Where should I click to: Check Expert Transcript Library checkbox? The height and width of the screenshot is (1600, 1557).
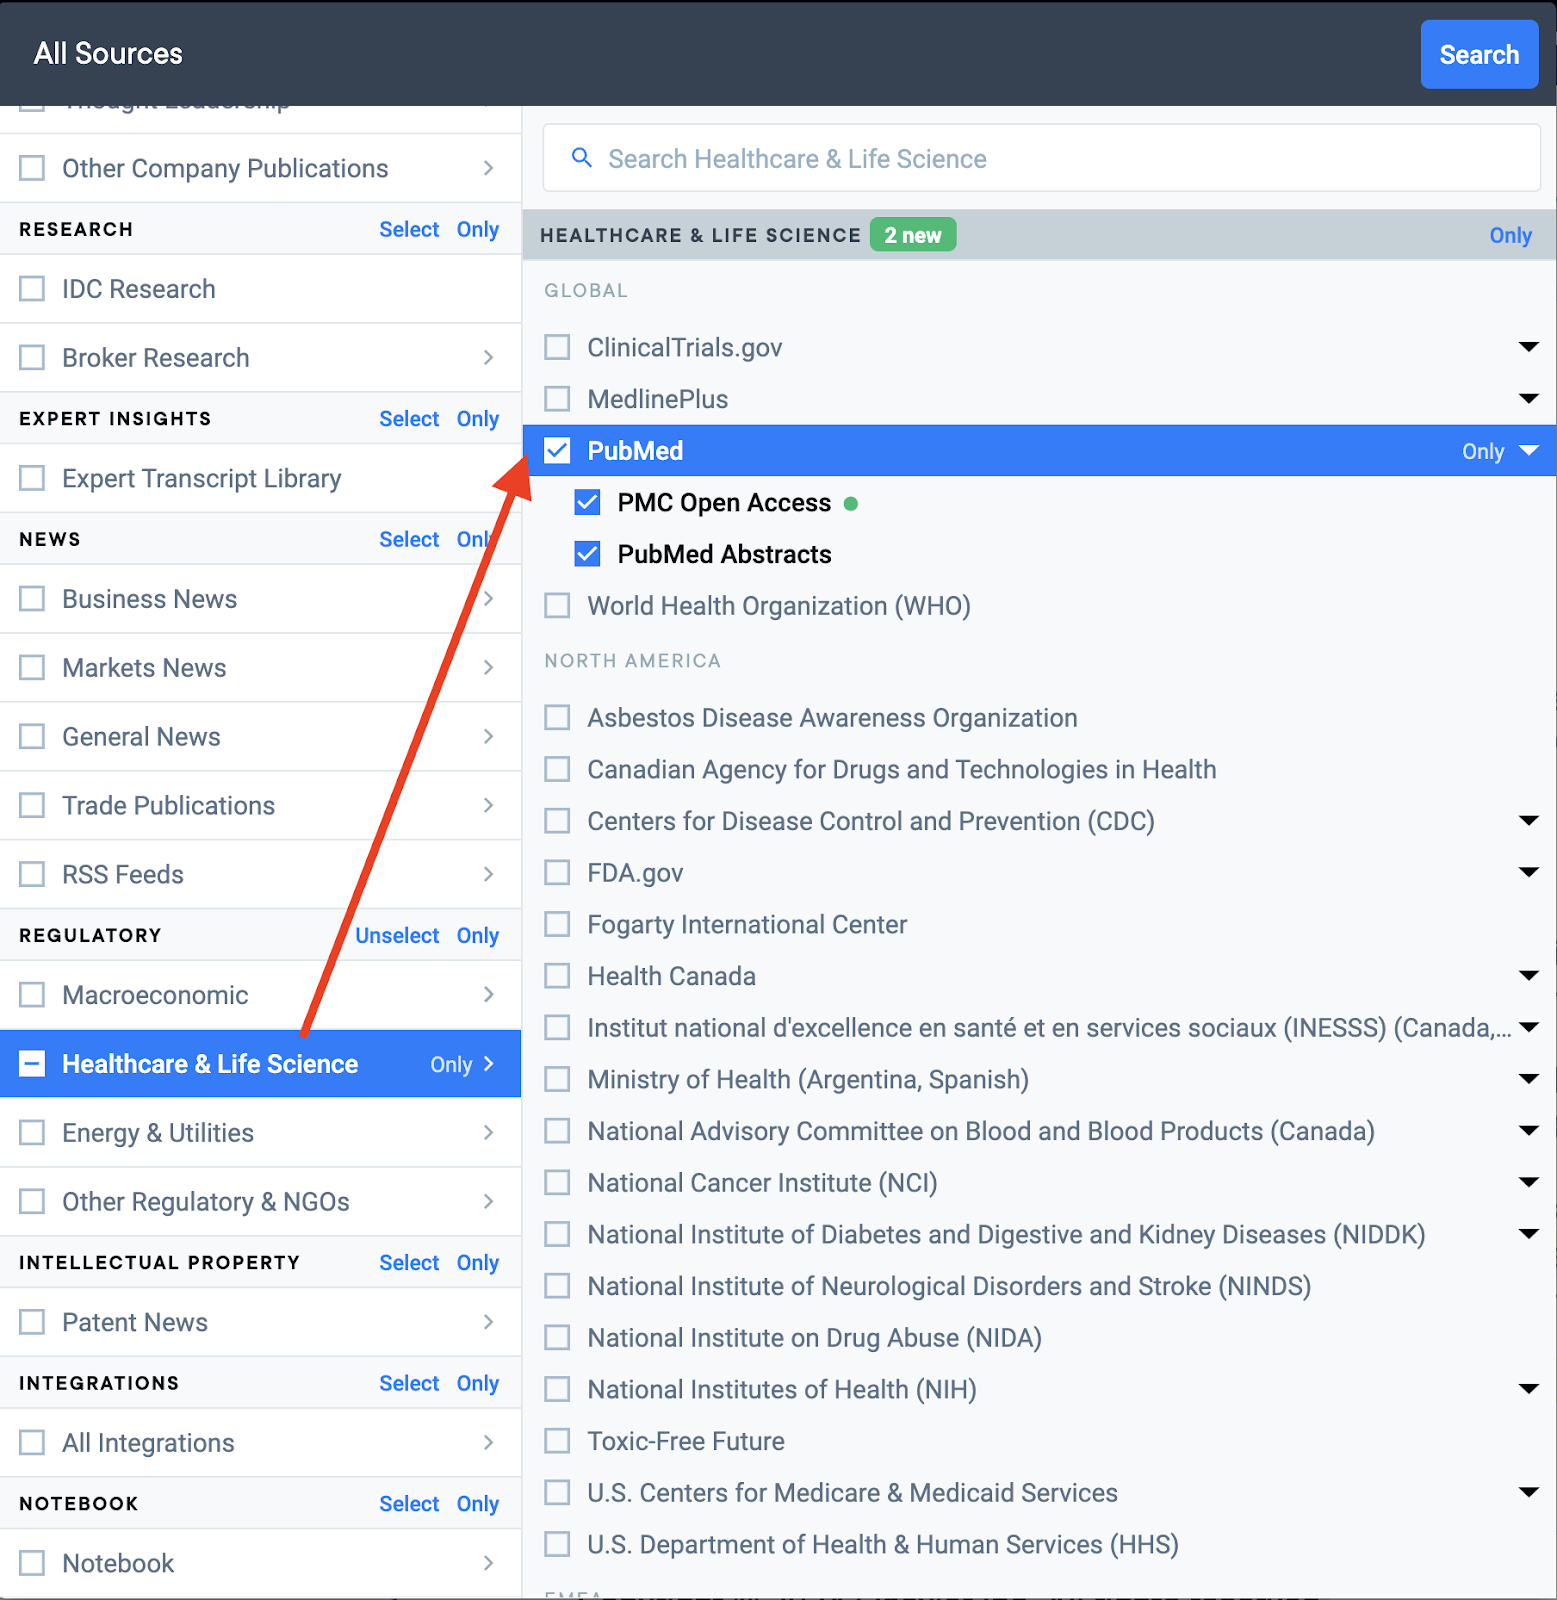[x=32, y=478]
